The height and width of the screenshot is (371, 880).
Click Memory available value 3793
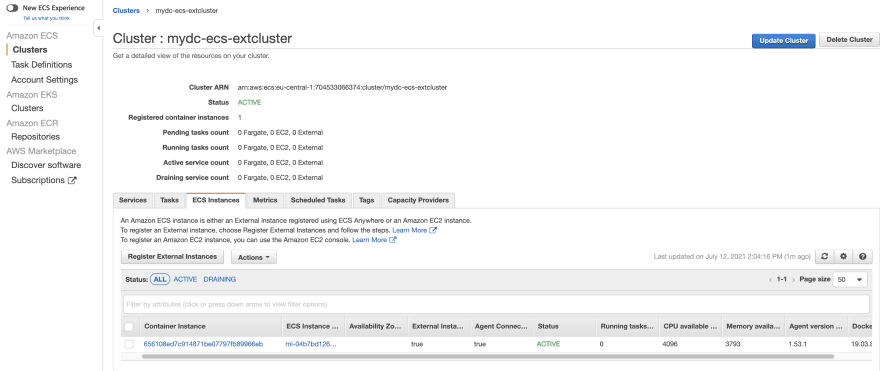tap(733, 344)
